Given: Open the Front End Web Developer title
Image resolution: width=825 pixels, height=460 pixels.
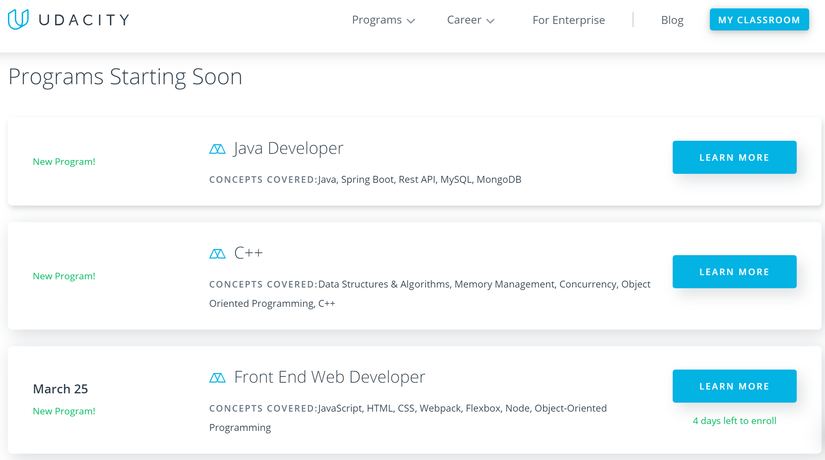Looking at the screenshot, I should pos(329,377).
